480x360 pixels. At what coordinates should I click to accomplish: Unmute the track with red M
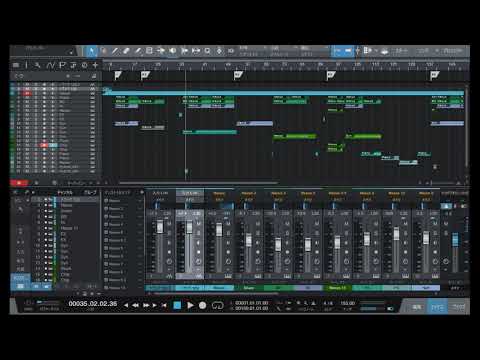[27, 93]
